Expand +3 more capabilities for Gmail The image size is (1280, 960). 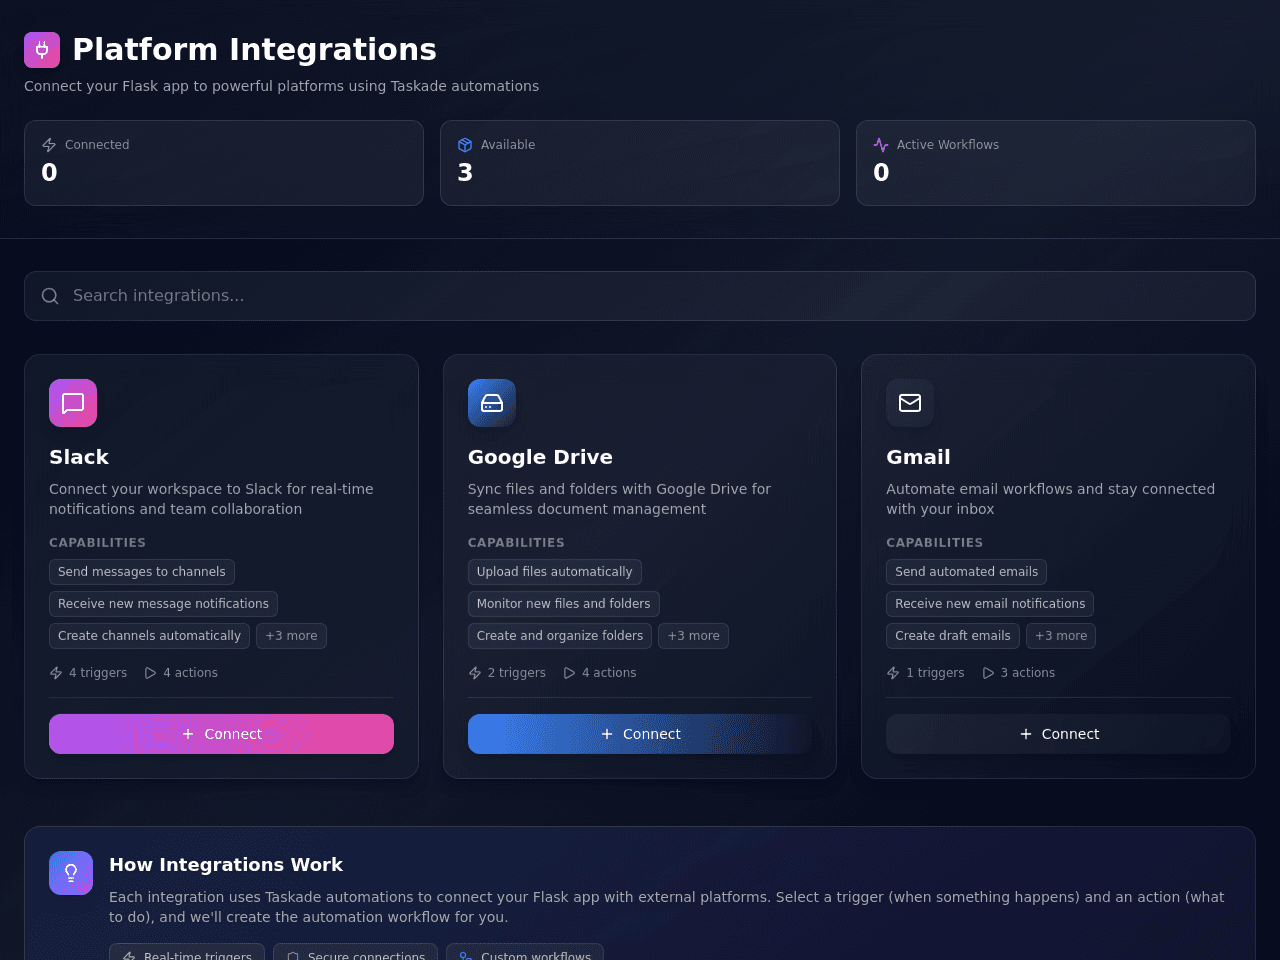(1061, 636)
